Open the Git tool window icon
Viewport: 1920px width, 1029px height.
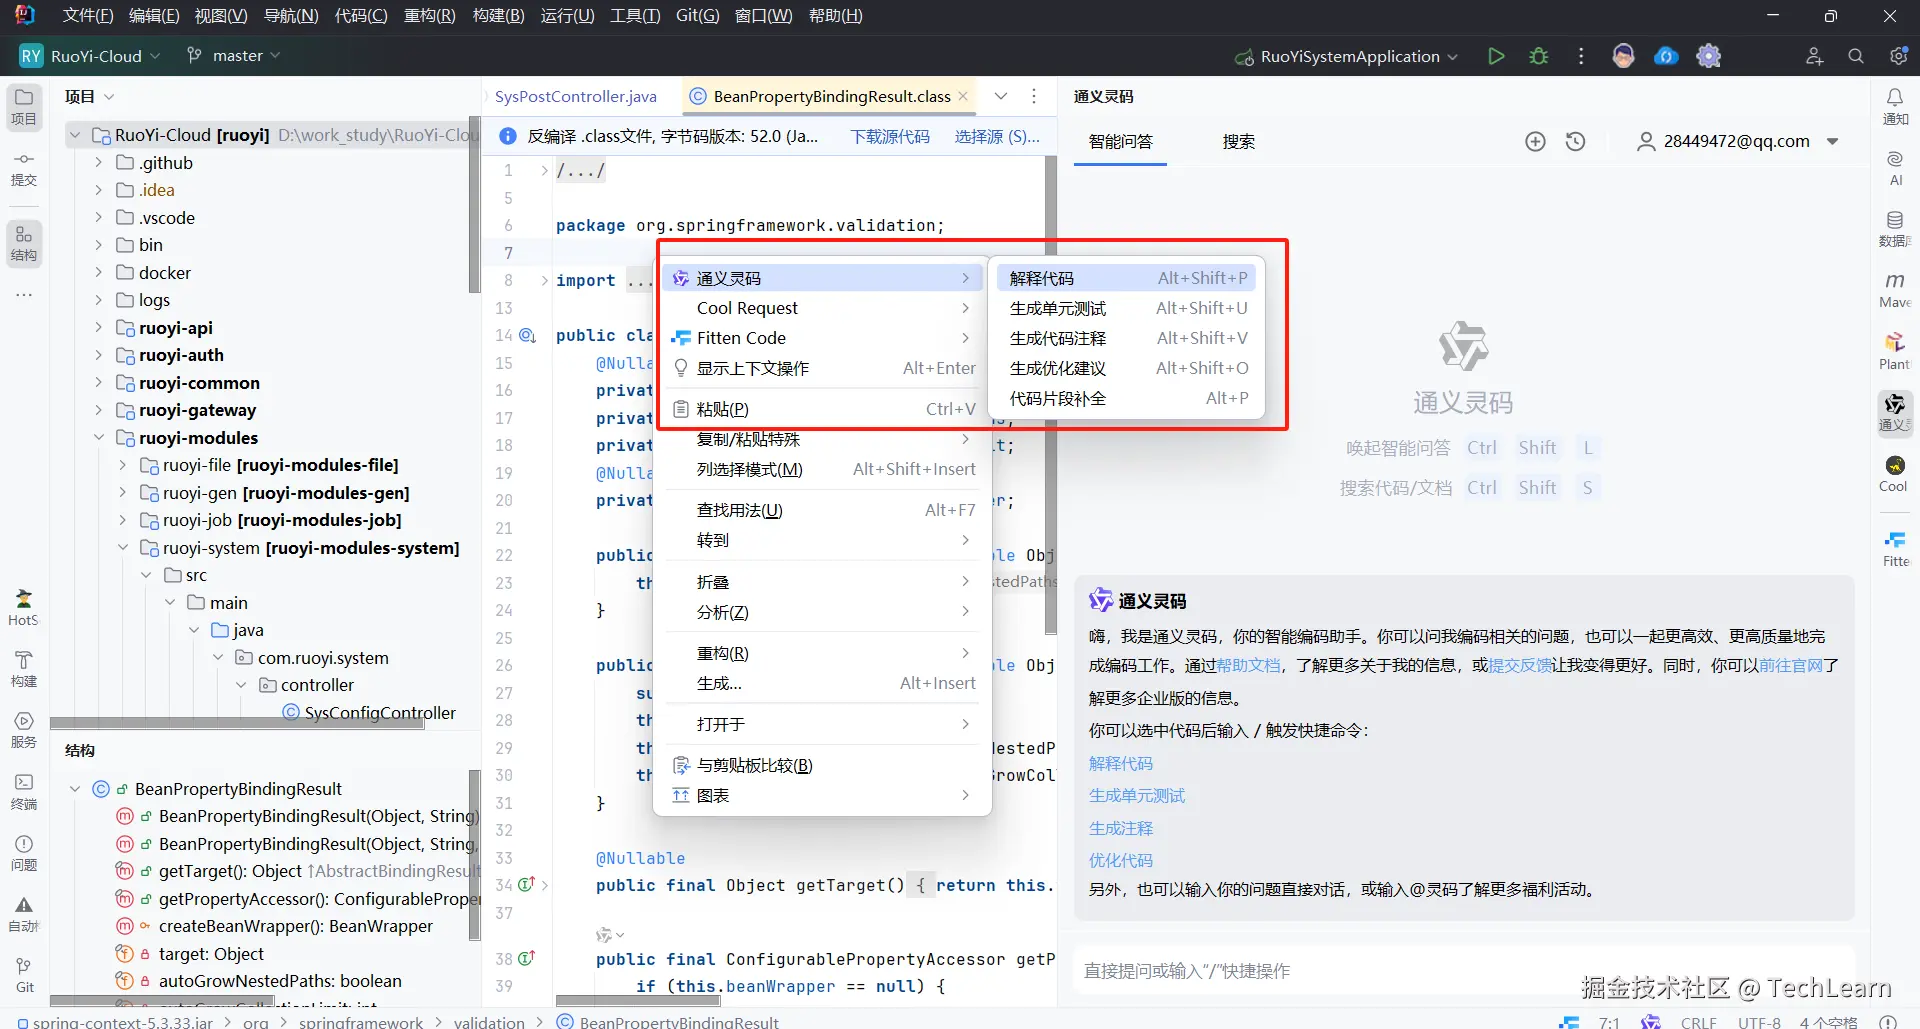tap(24, 975)
